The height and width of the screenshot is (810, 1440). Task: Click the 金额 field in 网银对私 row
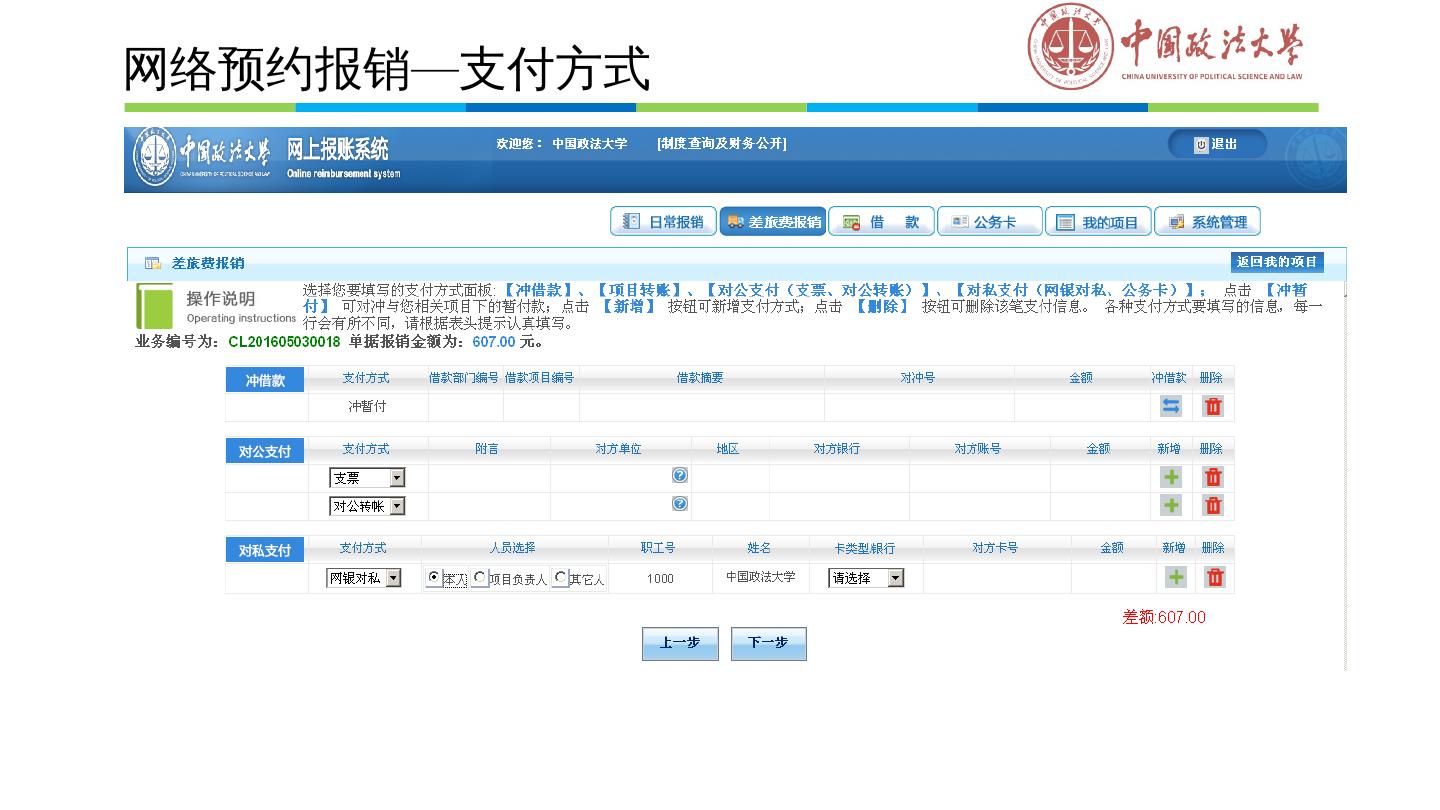1114,578
